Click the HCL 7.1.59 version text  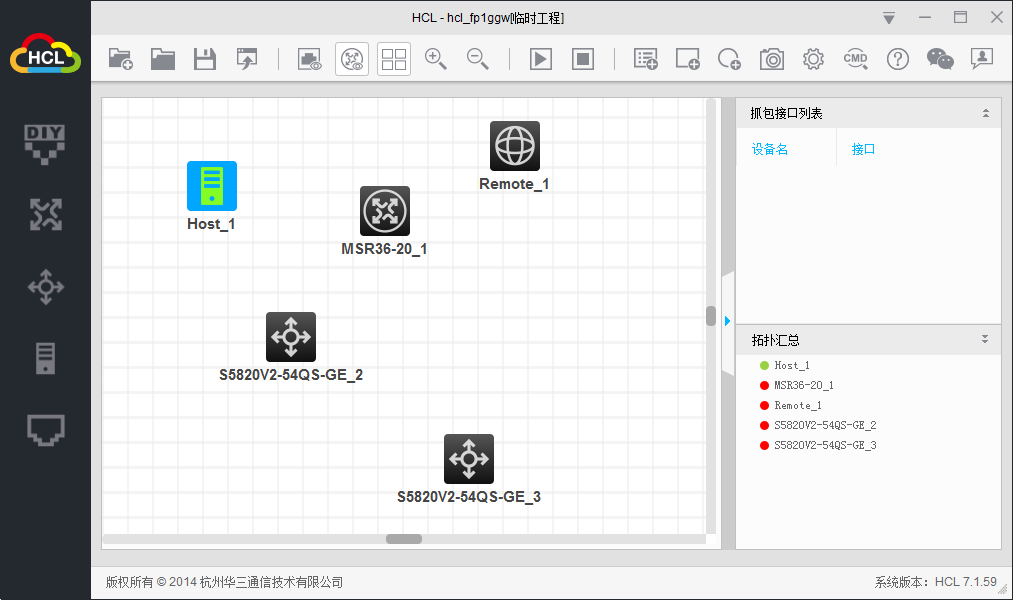click(x=966, y=582)
